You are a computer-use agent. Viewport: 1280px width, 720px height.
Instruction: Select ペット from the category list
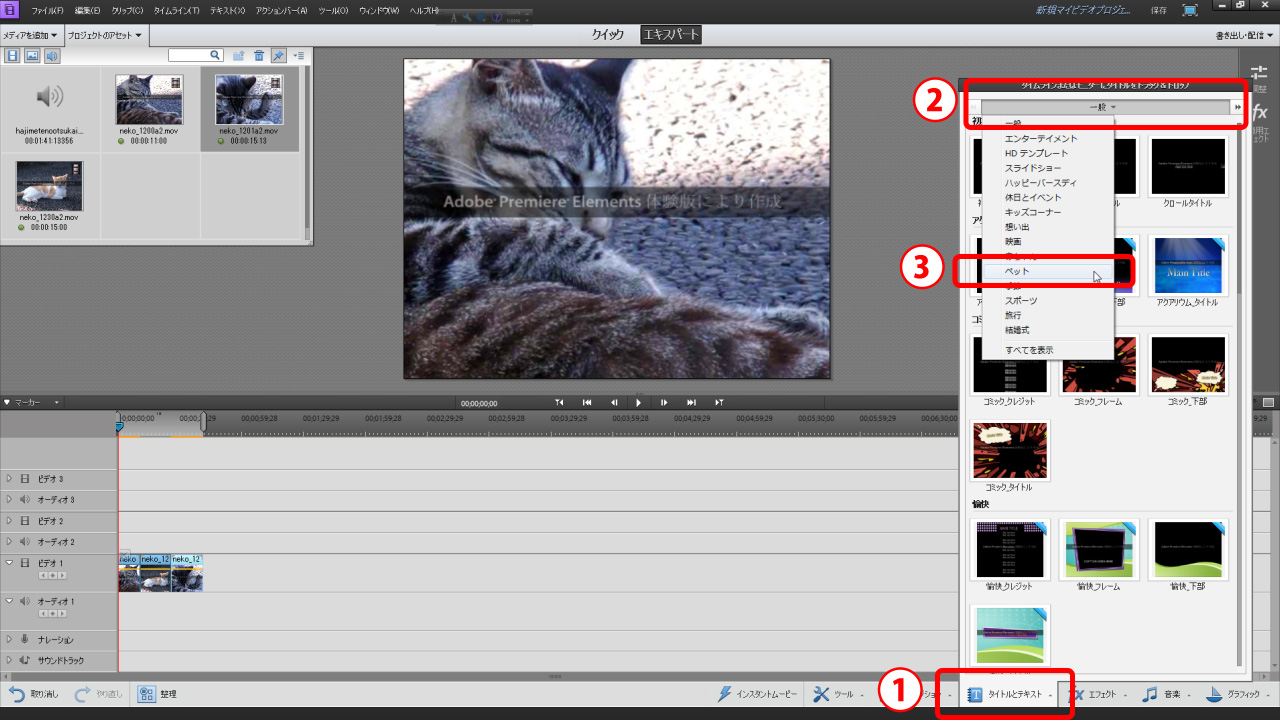coord(1017,271)
